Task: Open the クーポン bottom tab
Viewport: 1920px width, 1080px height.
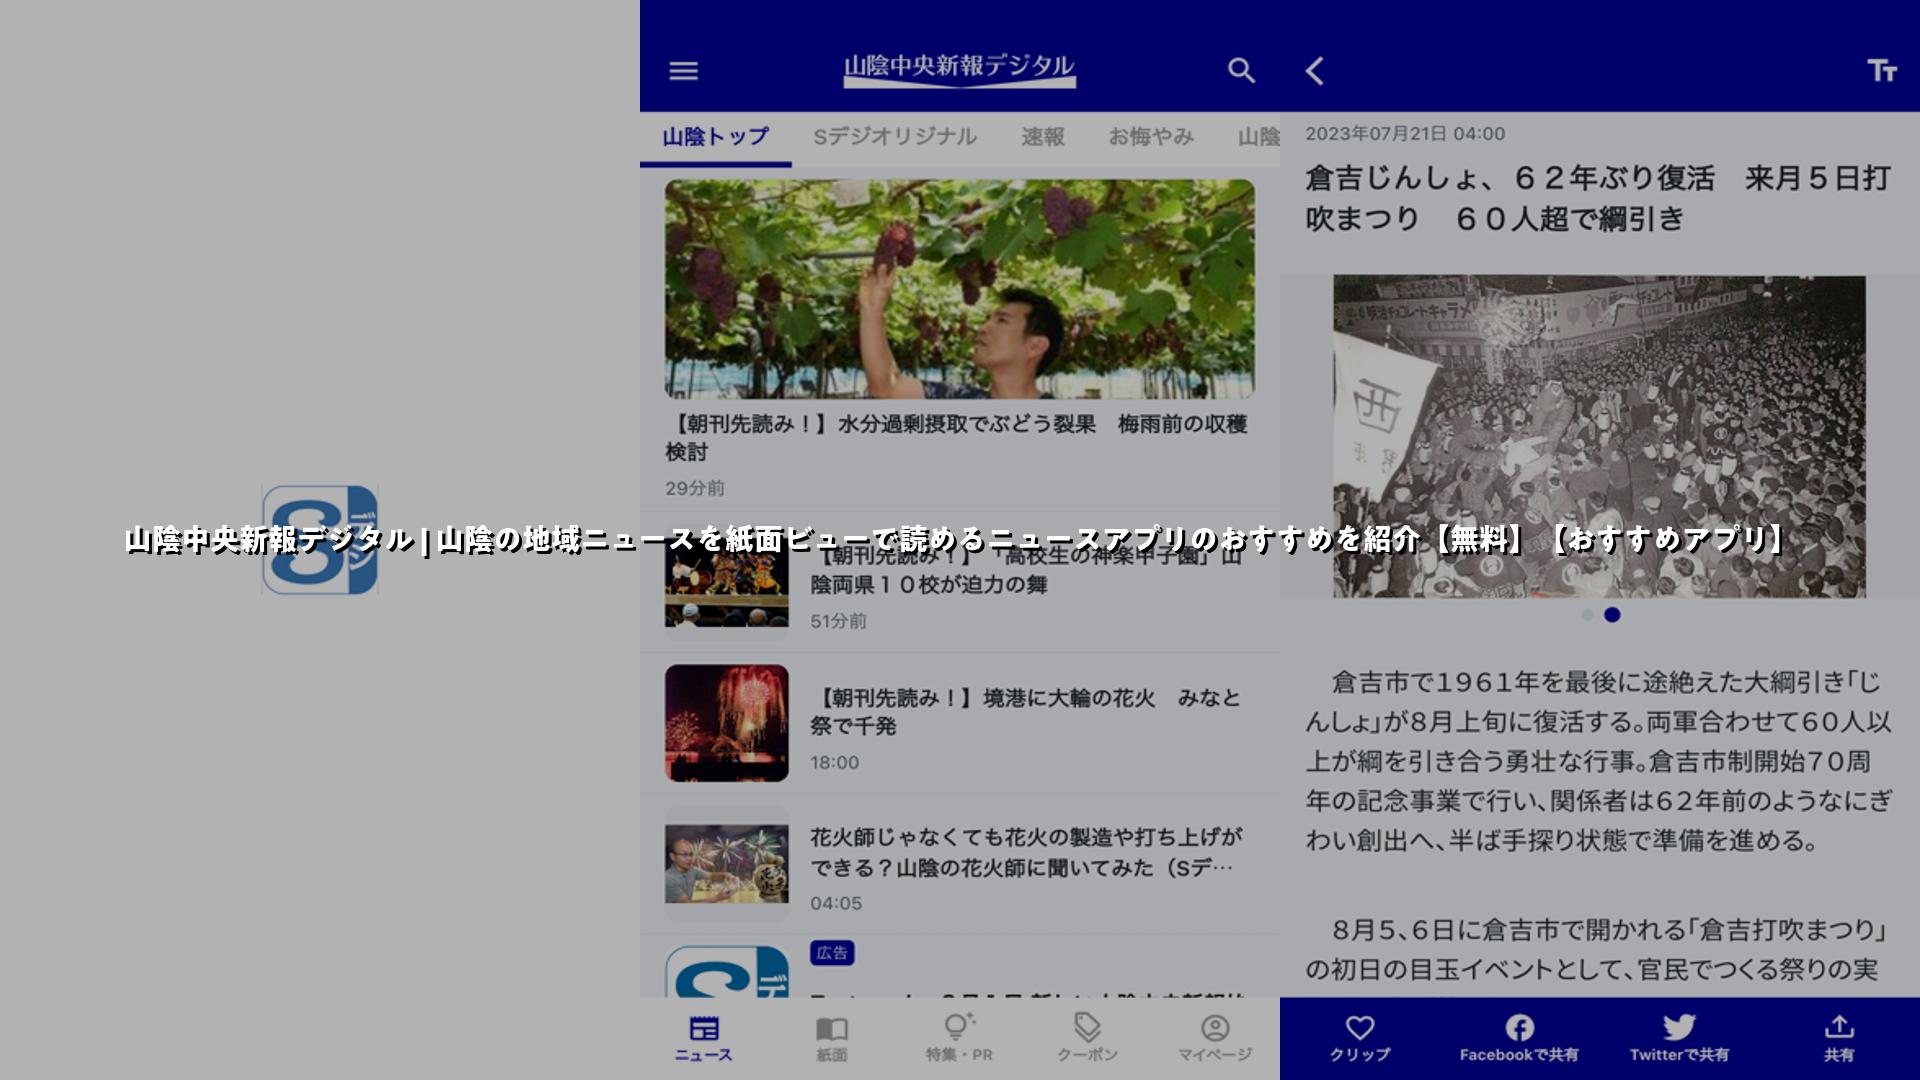Action: pyautogui.click(x=1087, y=1038)
